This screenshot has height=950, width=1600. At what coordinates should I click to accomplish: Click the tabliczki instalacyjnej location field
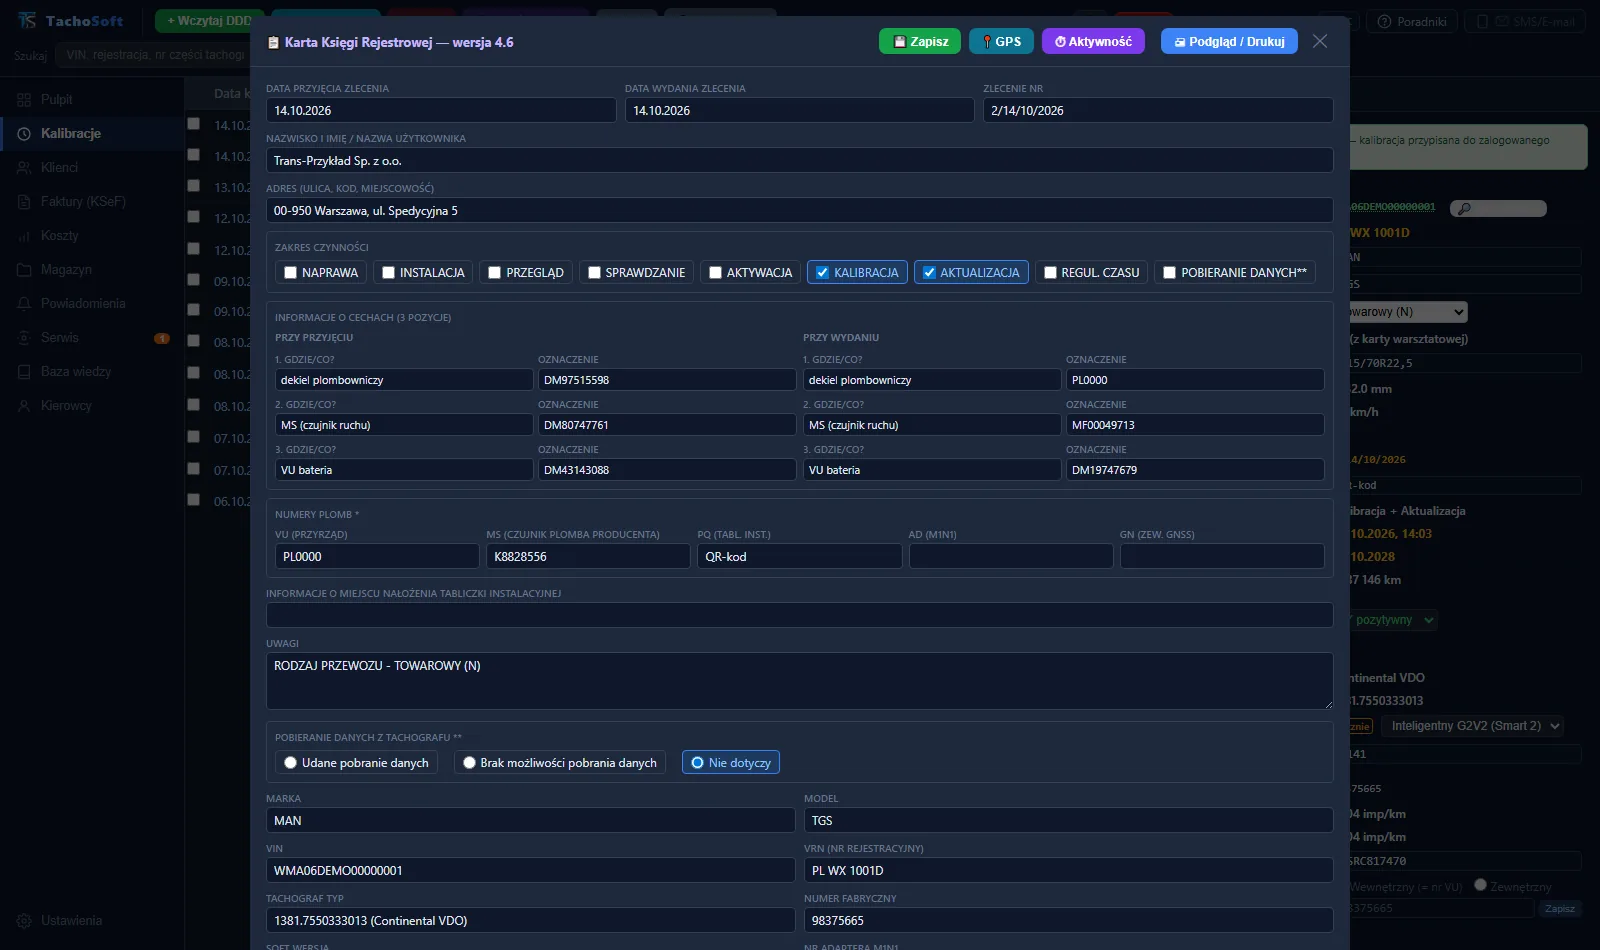coord(799,615)
